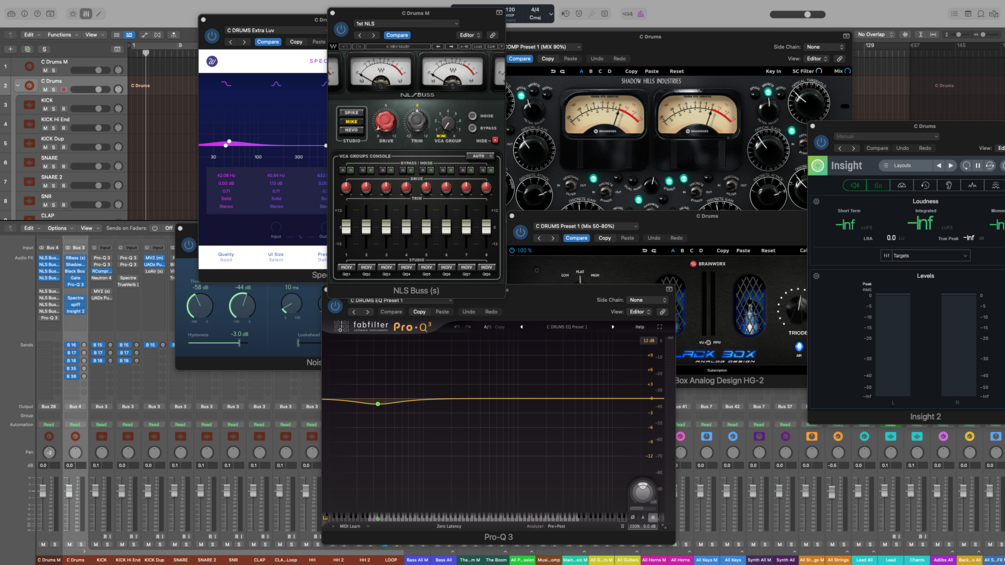
Task: Select Insight spectrum tab icon
Action: [972, 185]
